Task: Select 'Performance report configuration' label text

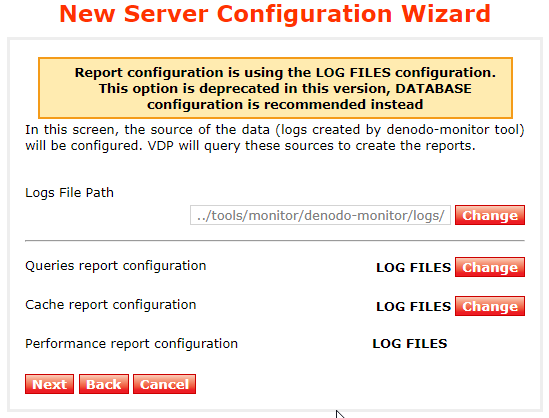Action: [131, 343]
